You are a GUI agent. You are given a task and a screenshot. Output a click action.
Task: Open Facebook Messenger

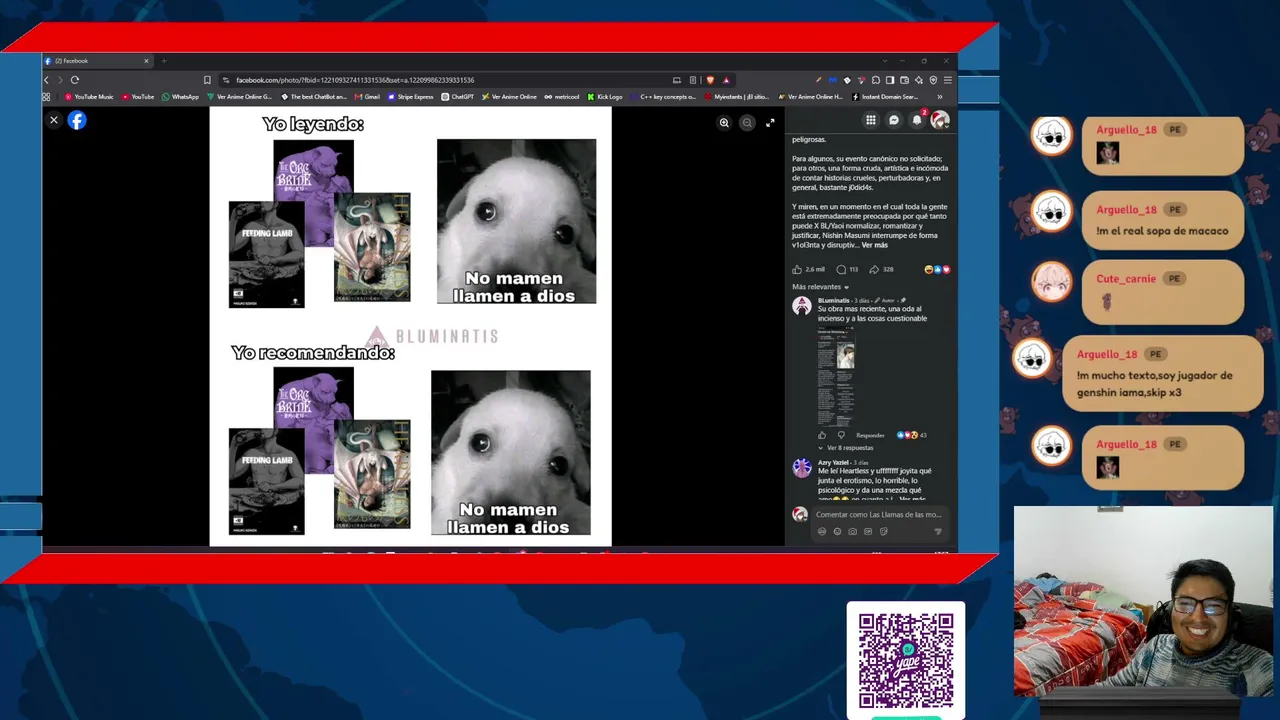[x=894, y=120]
